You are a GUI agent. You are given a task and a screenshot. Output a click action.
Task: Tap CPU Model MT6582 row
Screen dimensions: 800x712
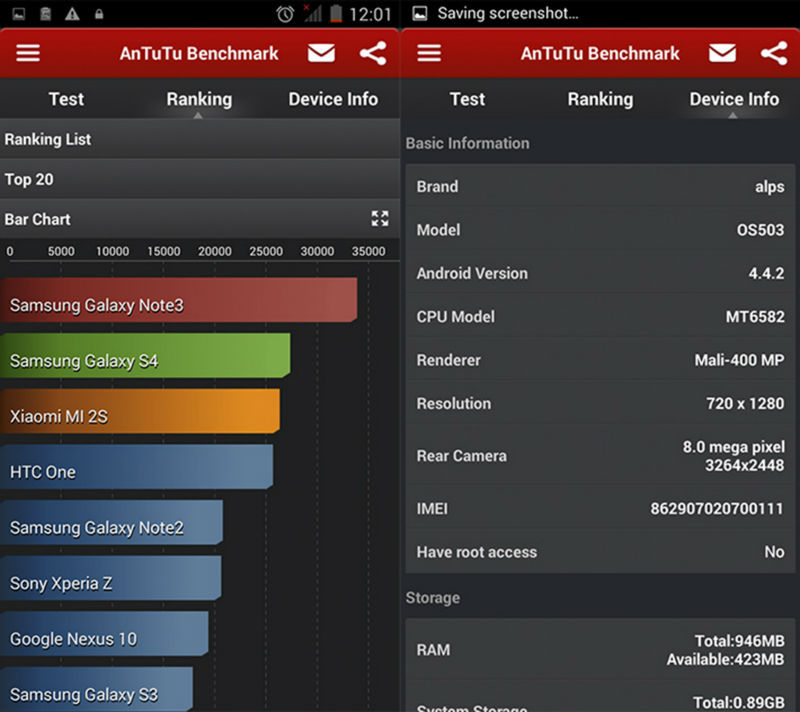point(600,316)
